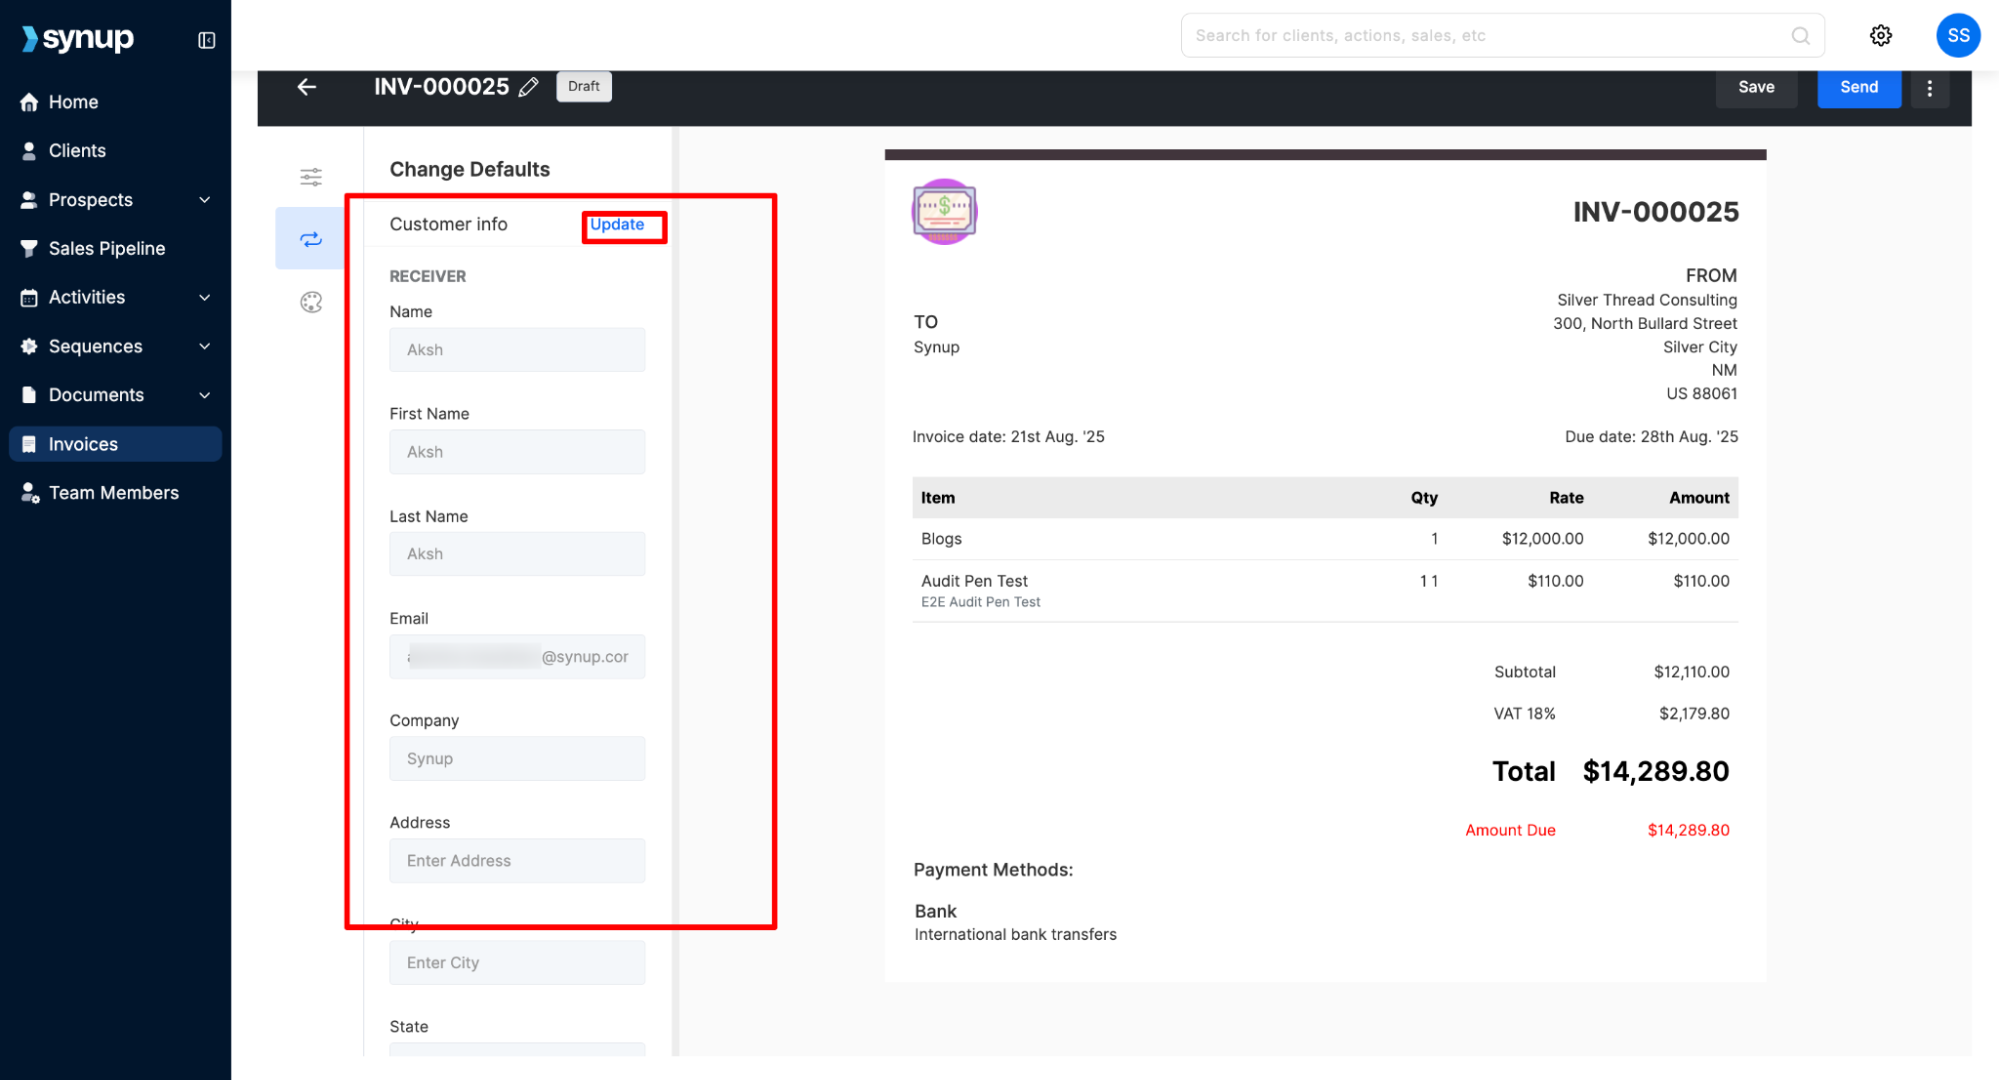This screenshot has width=1999, height=1080.
Task: Click the Last Name field
Action: tap(517, 554)
